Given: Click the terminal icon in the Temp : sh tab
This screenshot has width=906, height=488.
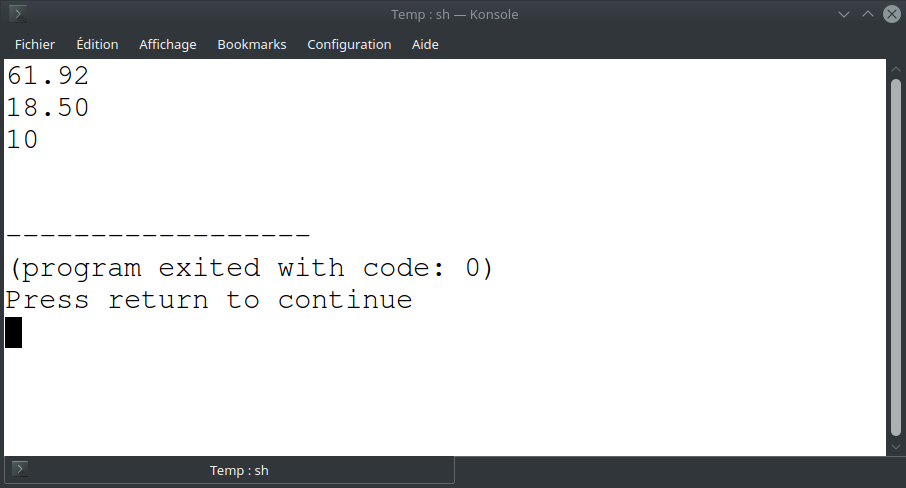Looking at the screenshot, I should coord(19,469).
